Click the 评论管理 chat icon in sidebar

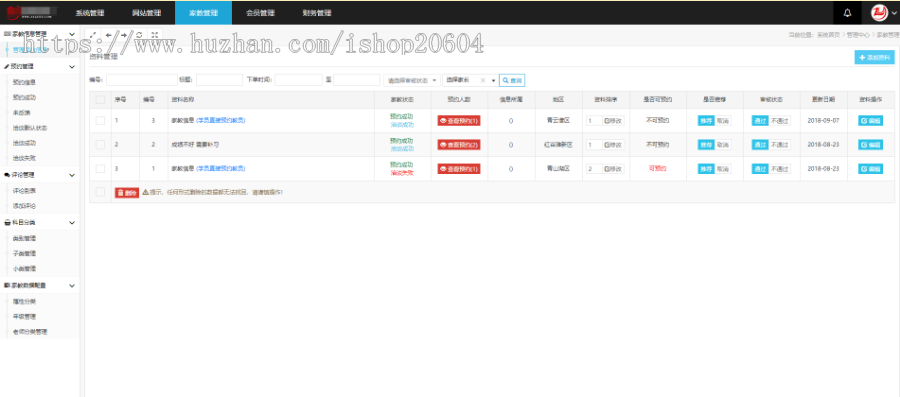[x=6, y=175]
